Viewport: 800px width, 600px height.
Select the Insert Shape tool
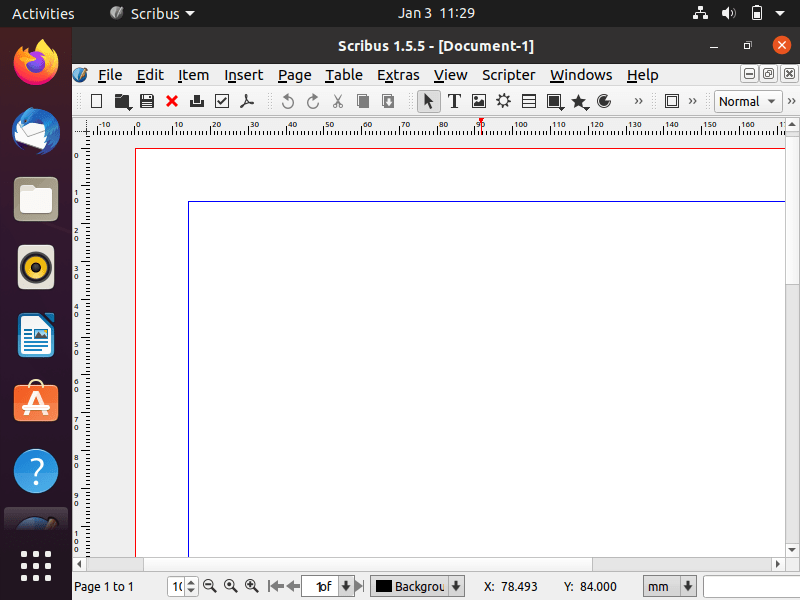553,101
